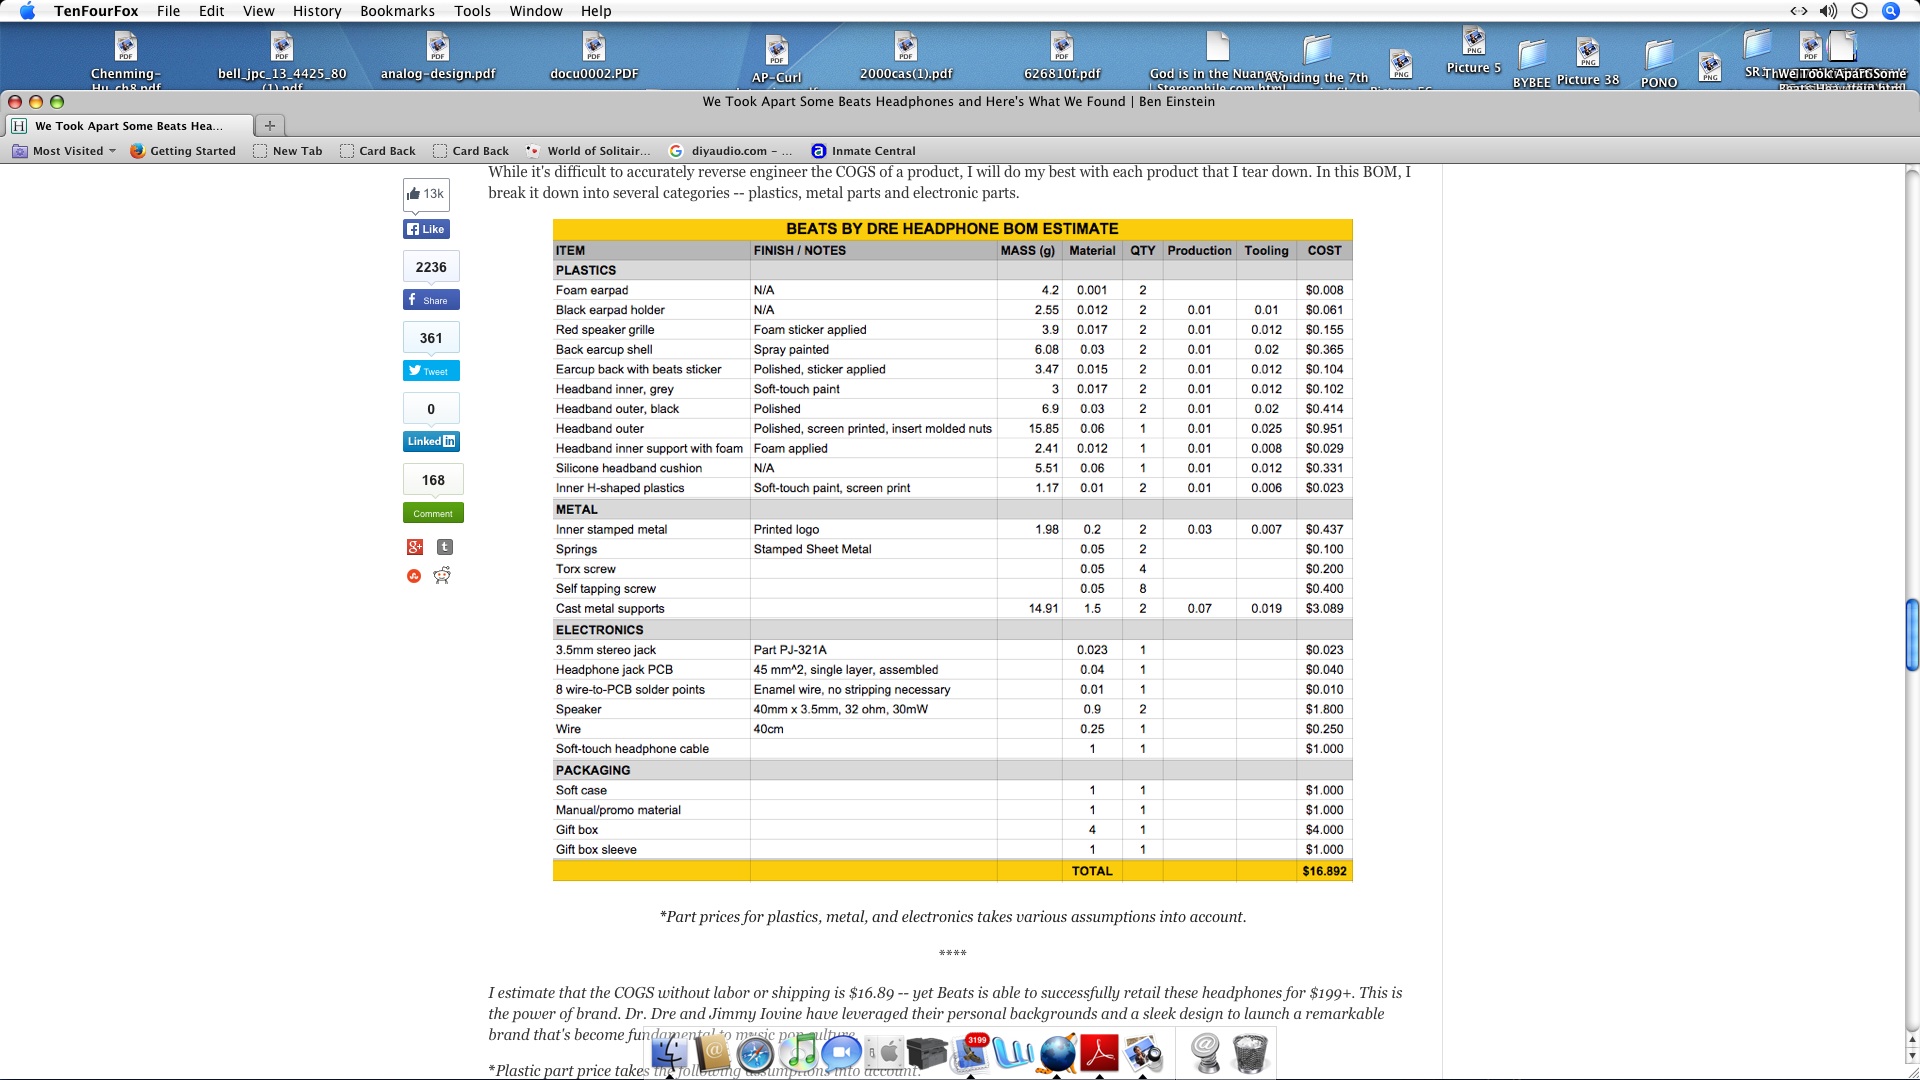The width and height of the screenshot is (1920, 1080).
Task: Open World of Solitaire bookmark
Action: pyautogui.click(x=588, y=151)
